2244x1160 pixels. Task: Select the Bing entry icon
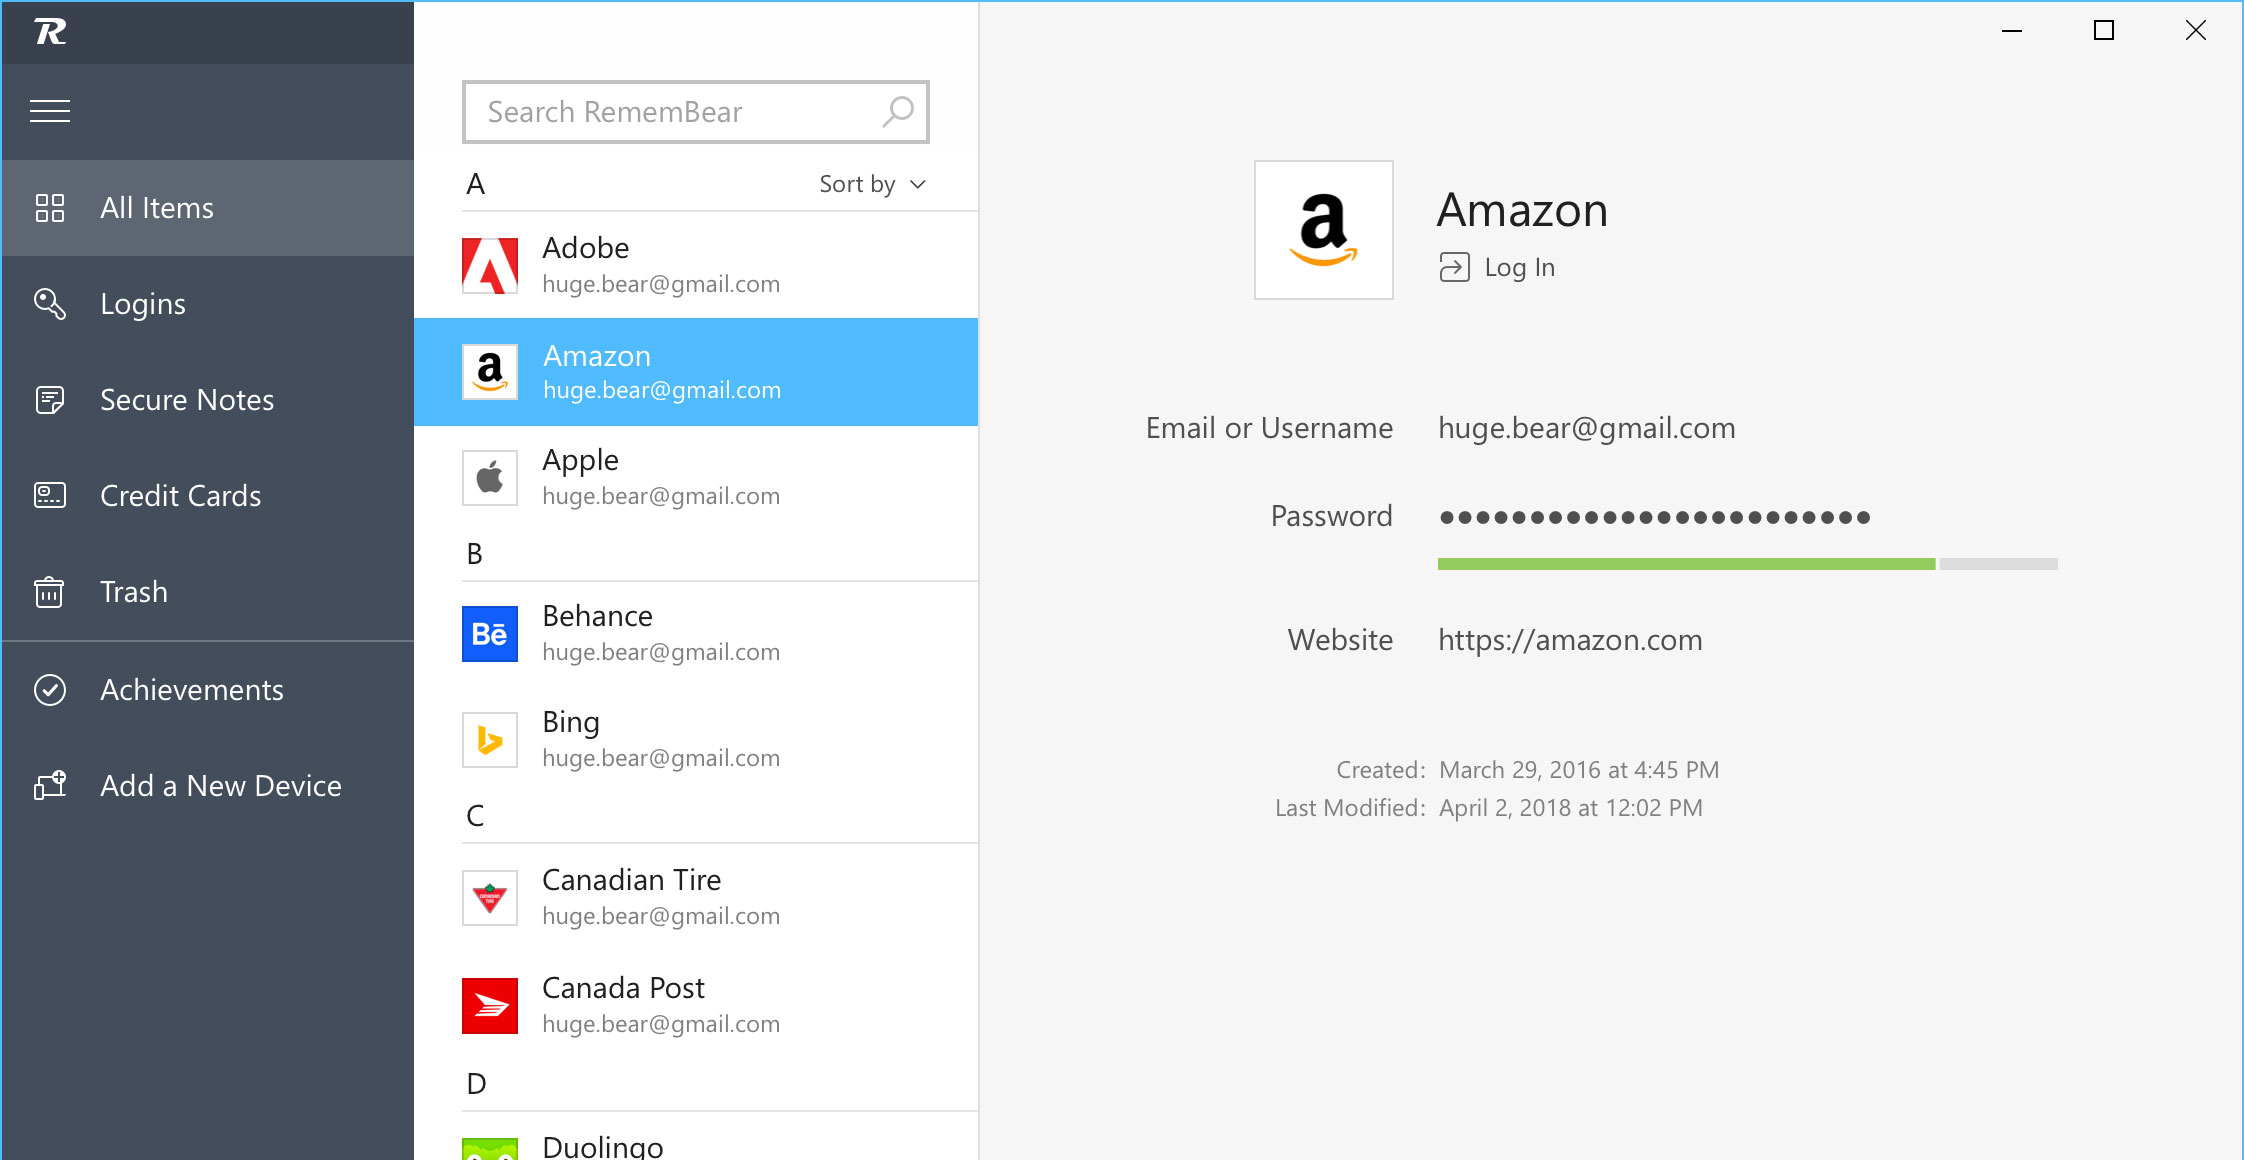click(490, 740)
